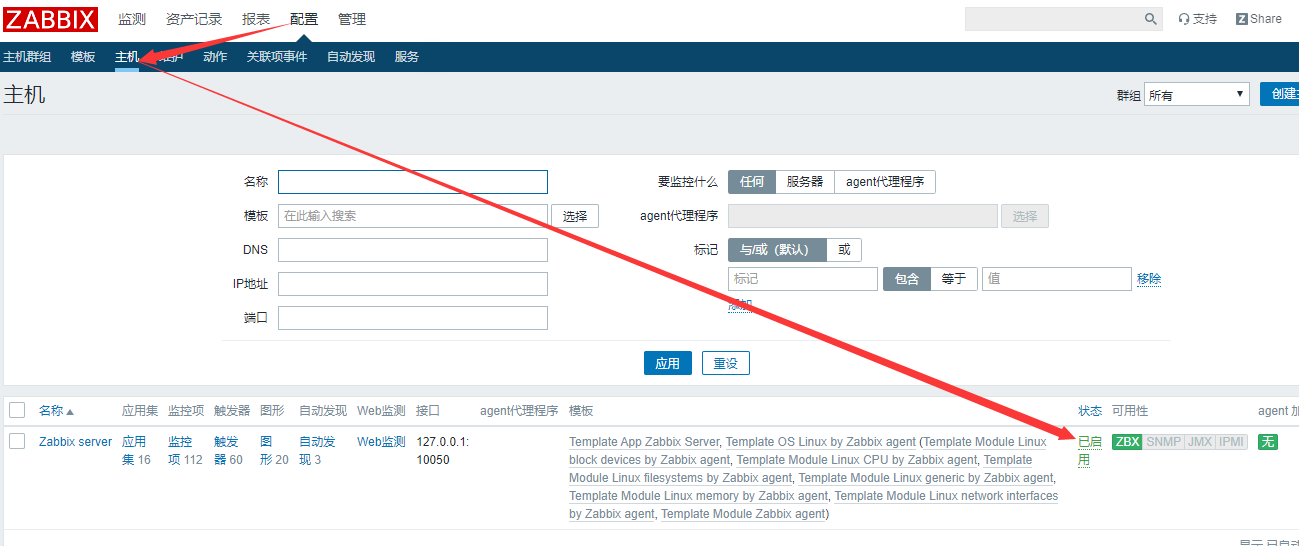Open Template Module Linux memory by Zabbix agent
The height and width of the screenshot is (546, 1299).
(x=698, y=495)
